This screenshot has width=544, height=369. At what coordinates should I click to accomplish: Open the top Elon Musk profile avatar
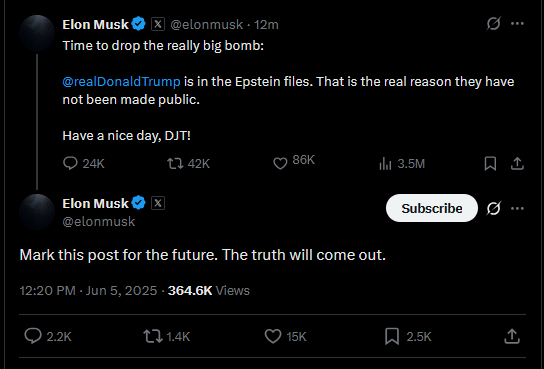click(37, 33)
